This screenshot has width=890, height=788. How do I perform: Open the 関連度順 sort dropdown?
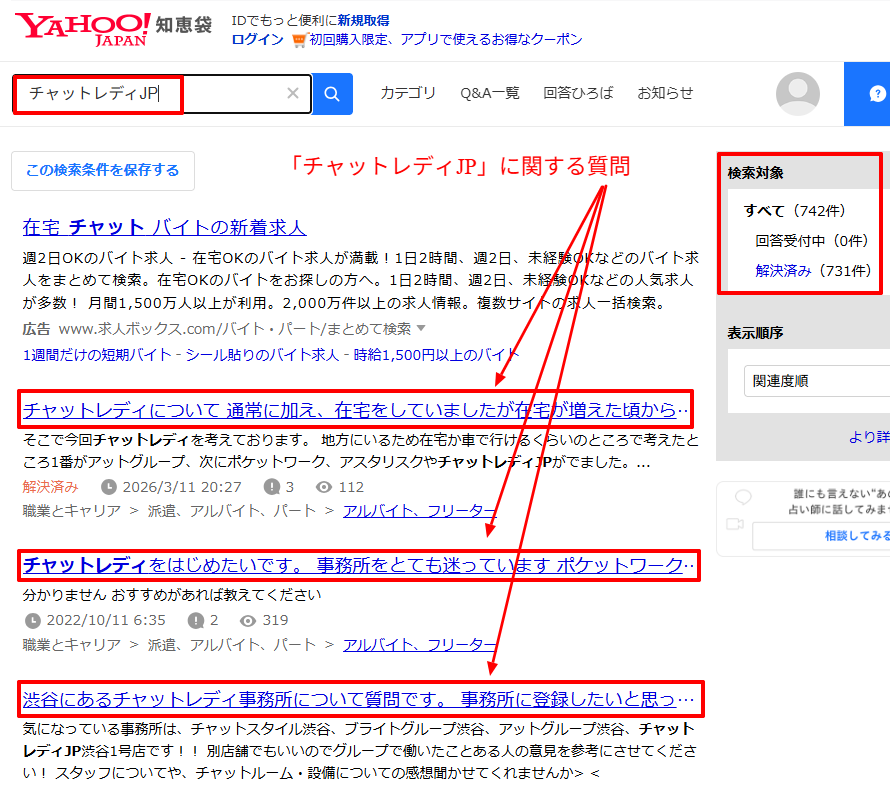[x=817, y=381]
